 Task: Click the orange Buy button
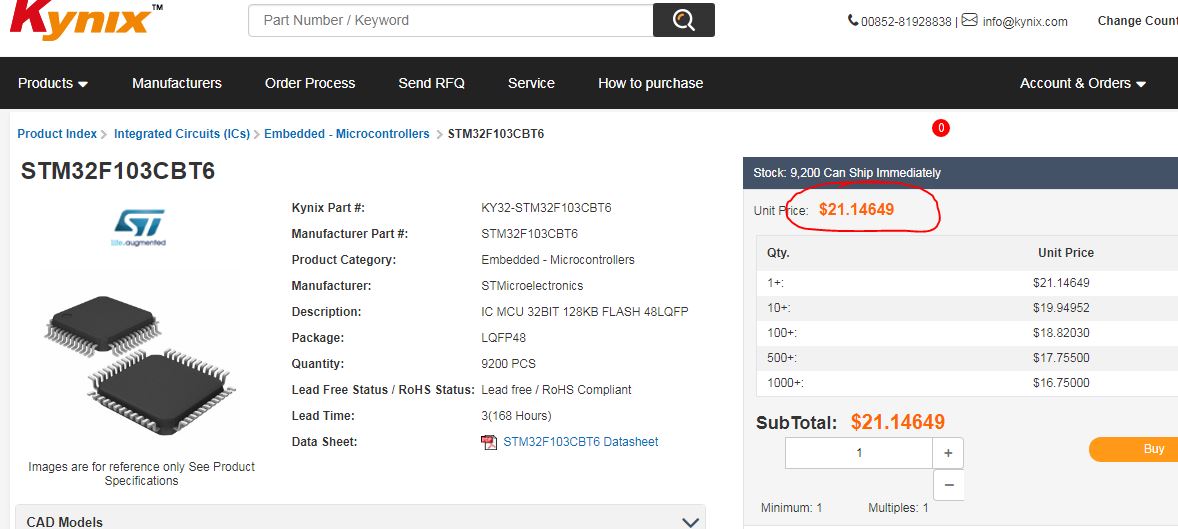(1133, 449)
